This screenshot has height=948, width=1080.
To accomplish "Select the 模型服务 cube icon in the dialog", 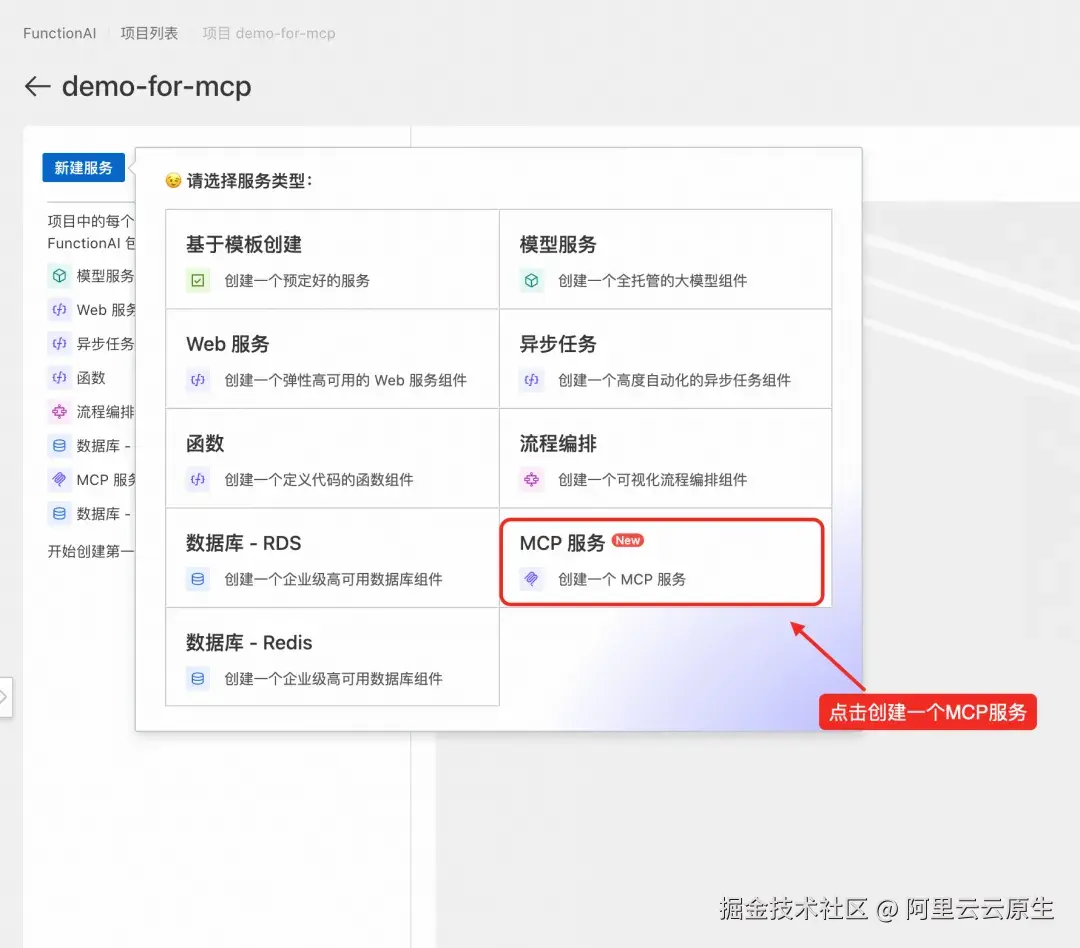I will click(531, 280).
